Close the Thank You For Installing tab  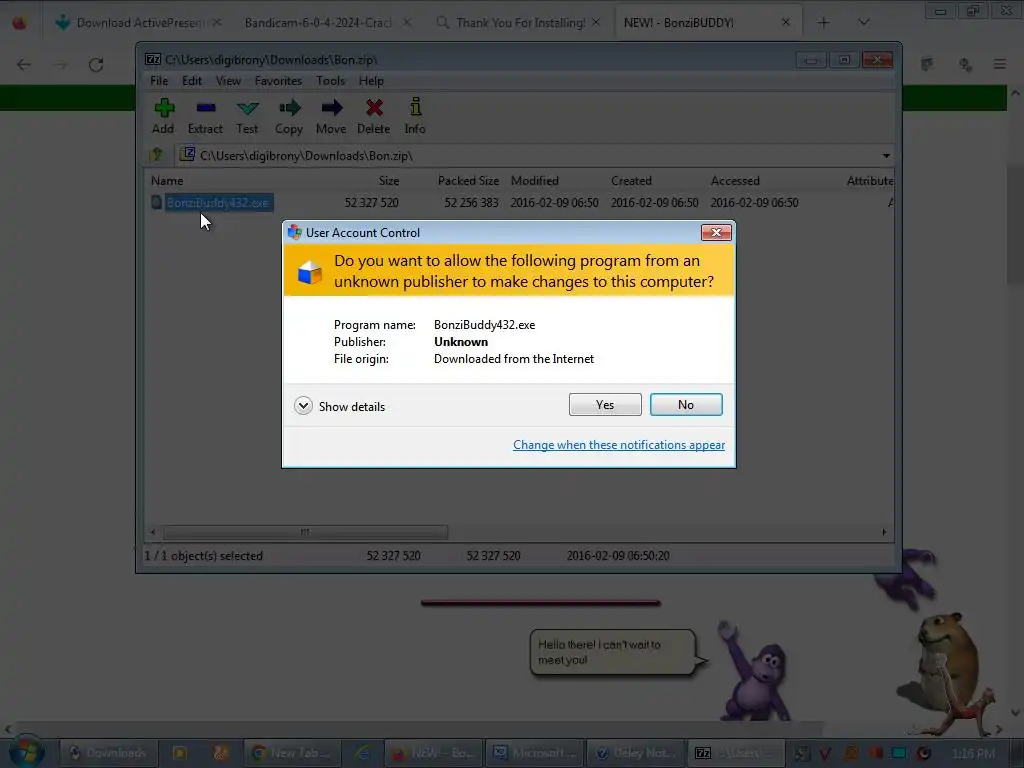[x=596, y=22]
